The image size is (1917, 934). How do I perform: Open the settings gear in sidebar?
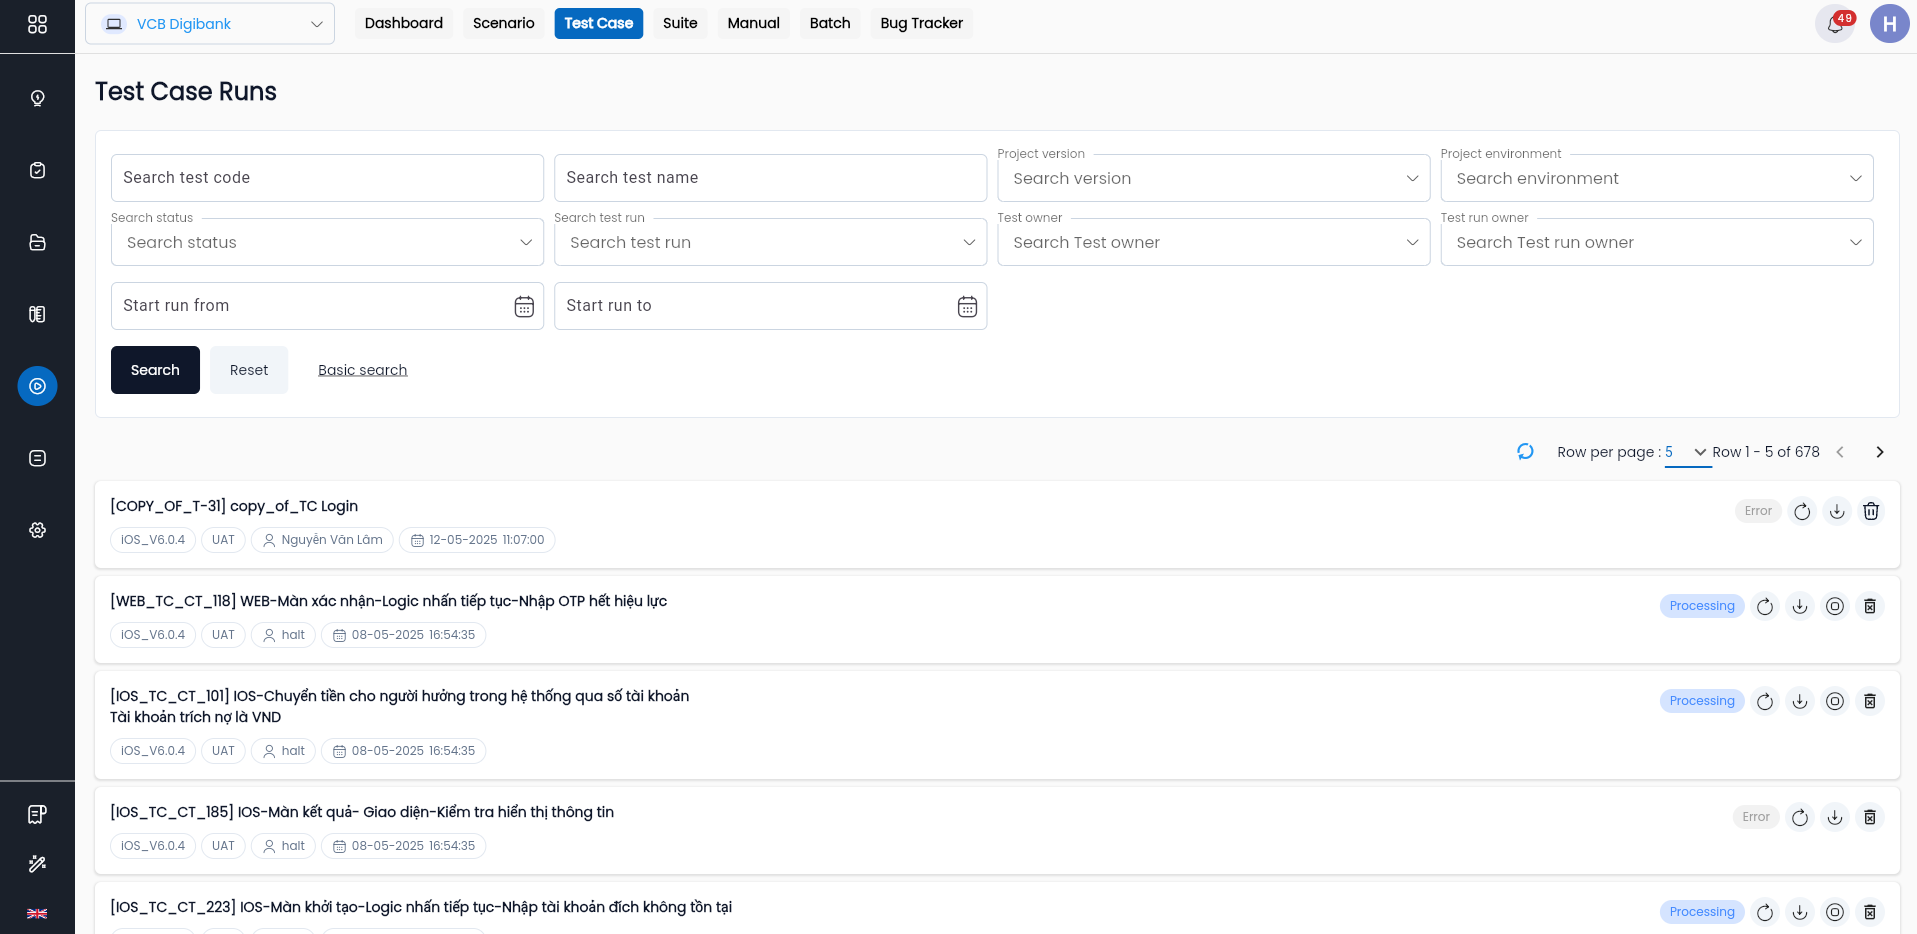(x=37, y=530)
